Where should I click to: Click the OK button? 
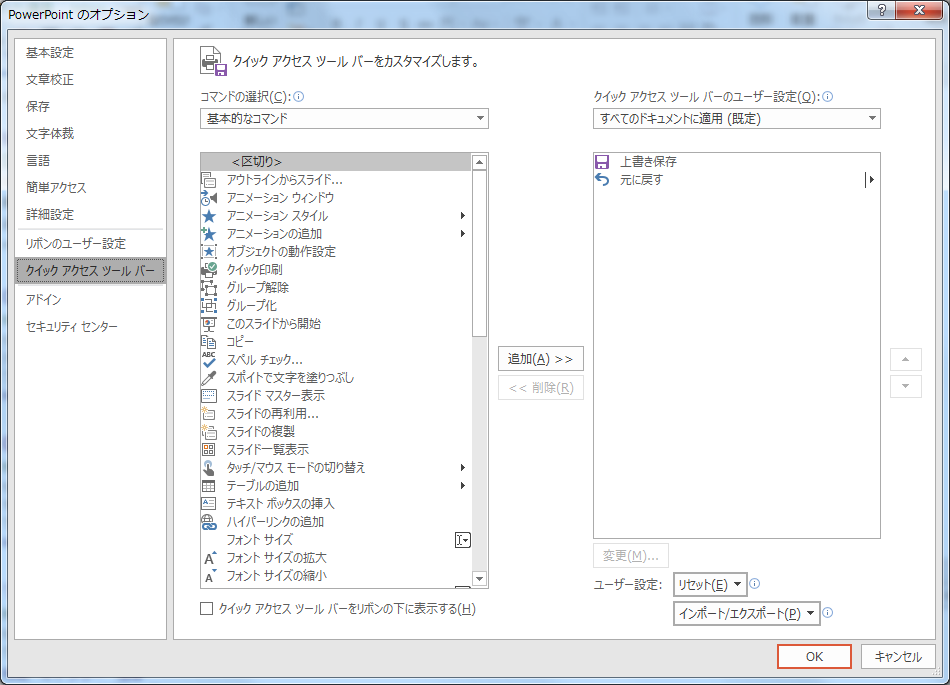coord(814,657)
